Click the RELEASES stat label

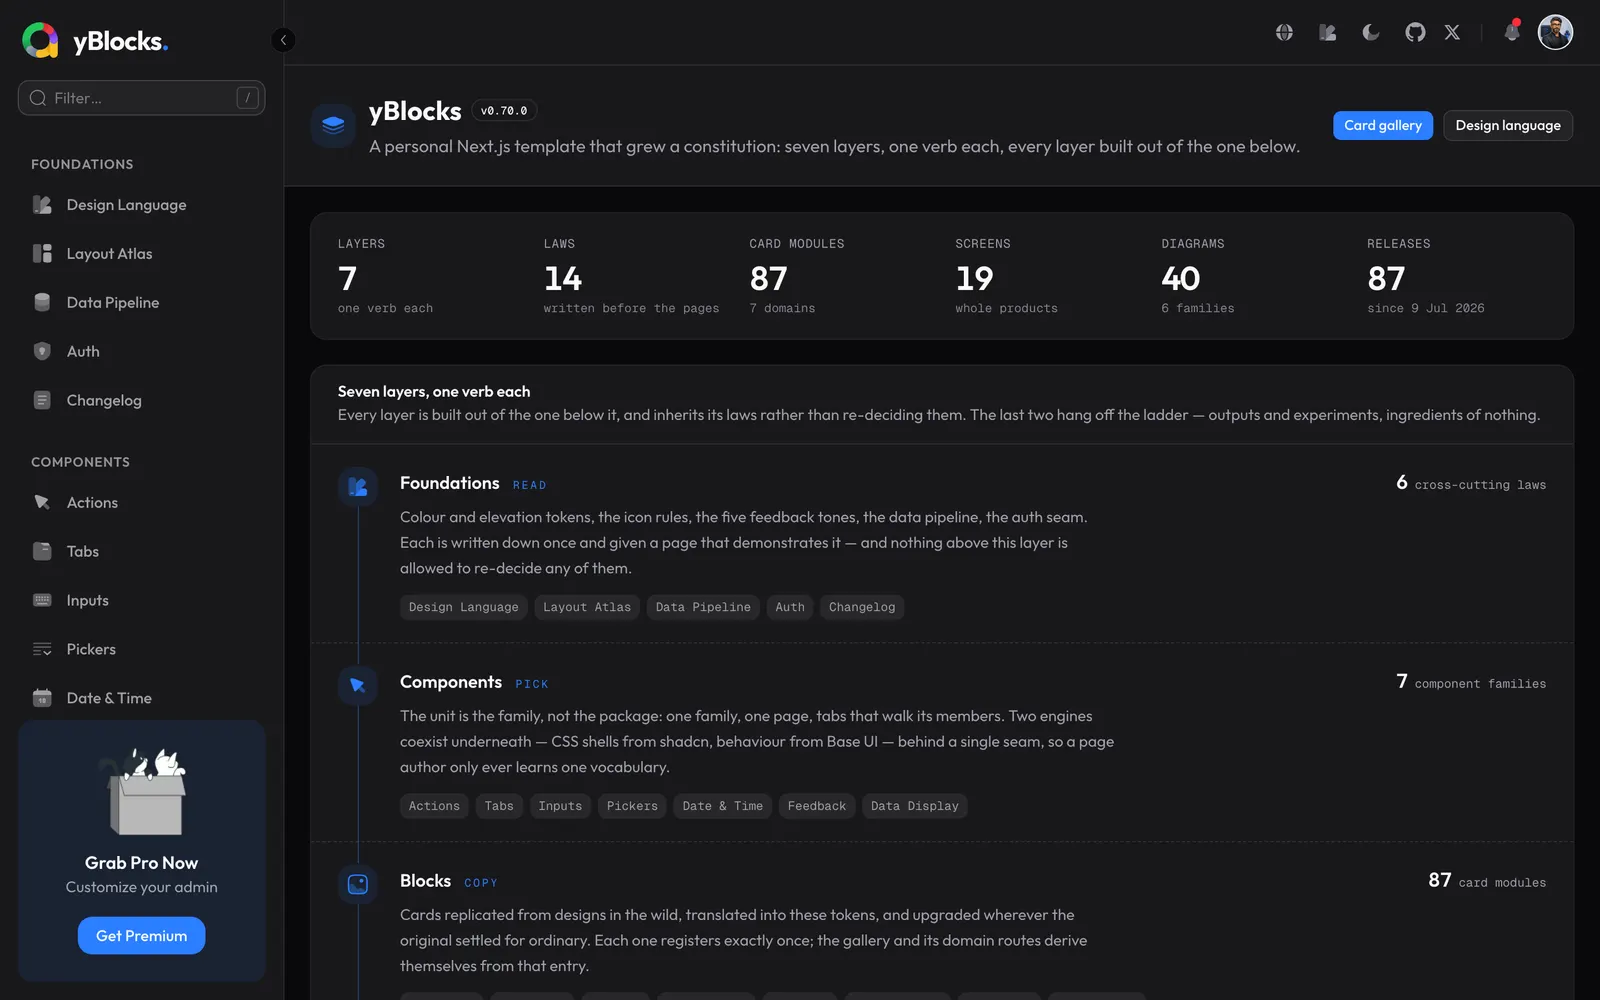(1399, 244)
